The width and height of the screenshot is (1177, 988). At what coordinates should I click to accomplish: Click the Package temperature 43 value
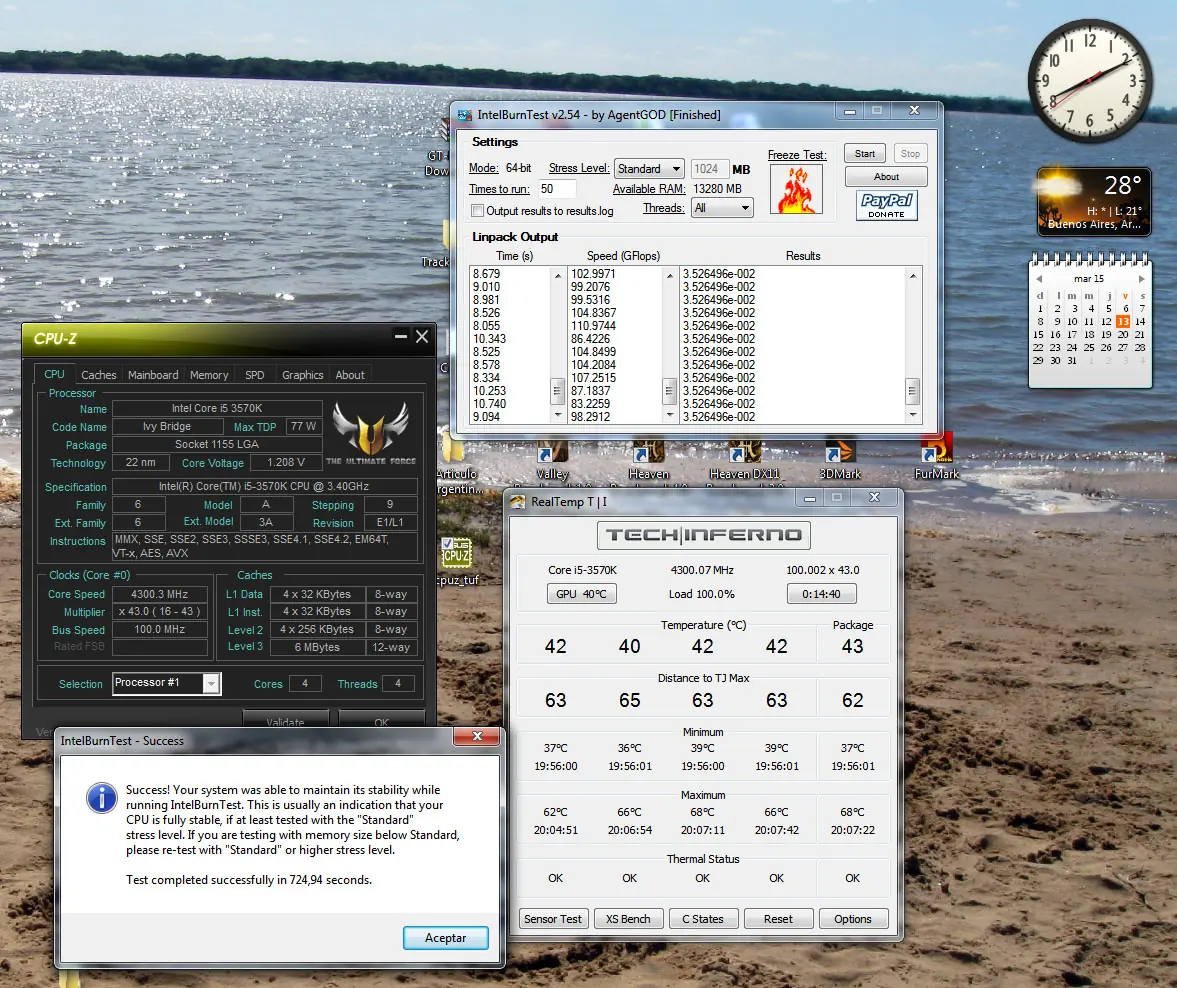coord(853,646)
